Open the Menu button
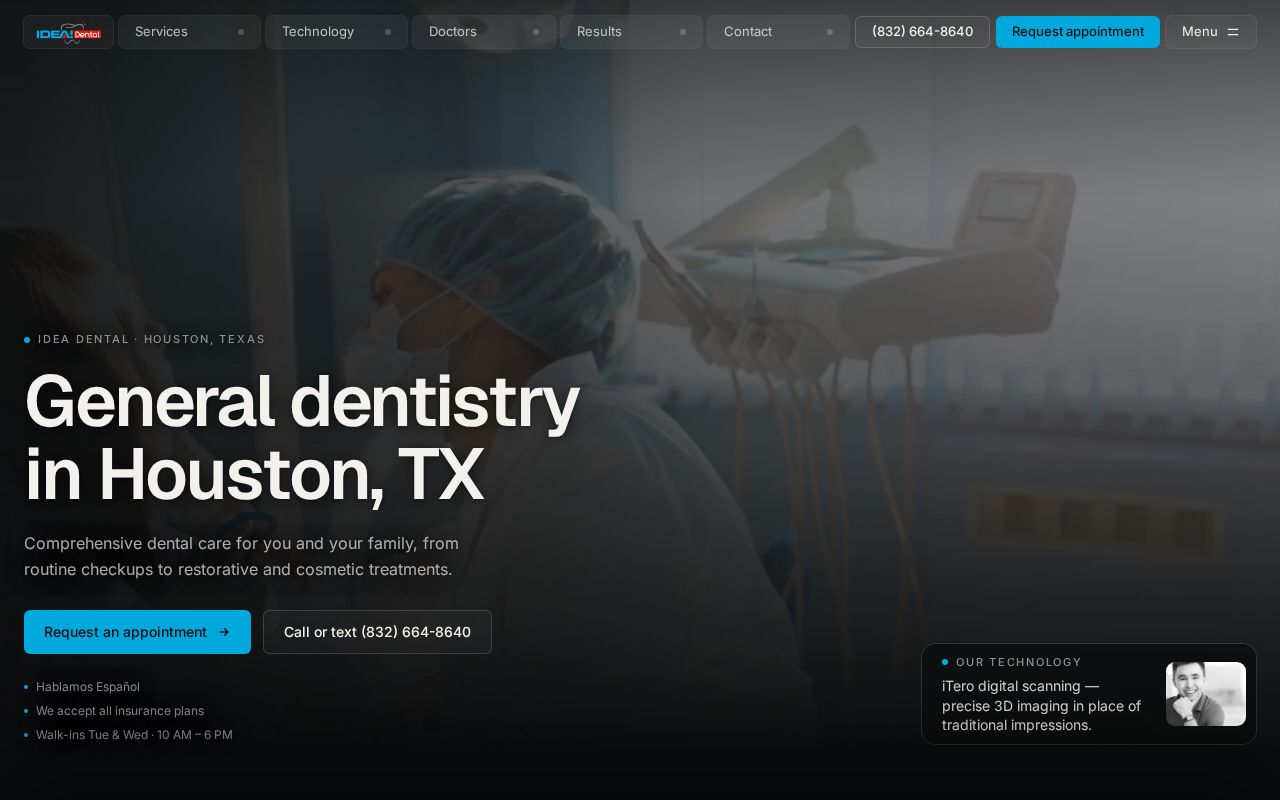This screenshot has height=800, width=1280. (1211, 32)
